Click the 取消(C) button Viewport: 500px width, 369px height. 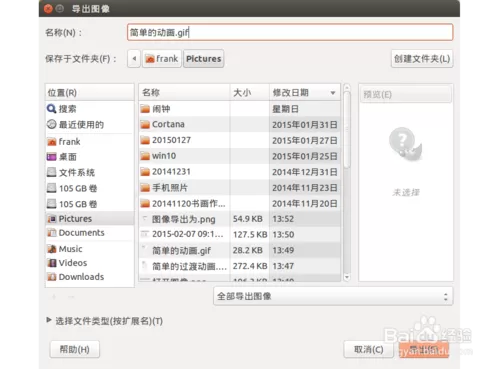click(x=368, y=349)
